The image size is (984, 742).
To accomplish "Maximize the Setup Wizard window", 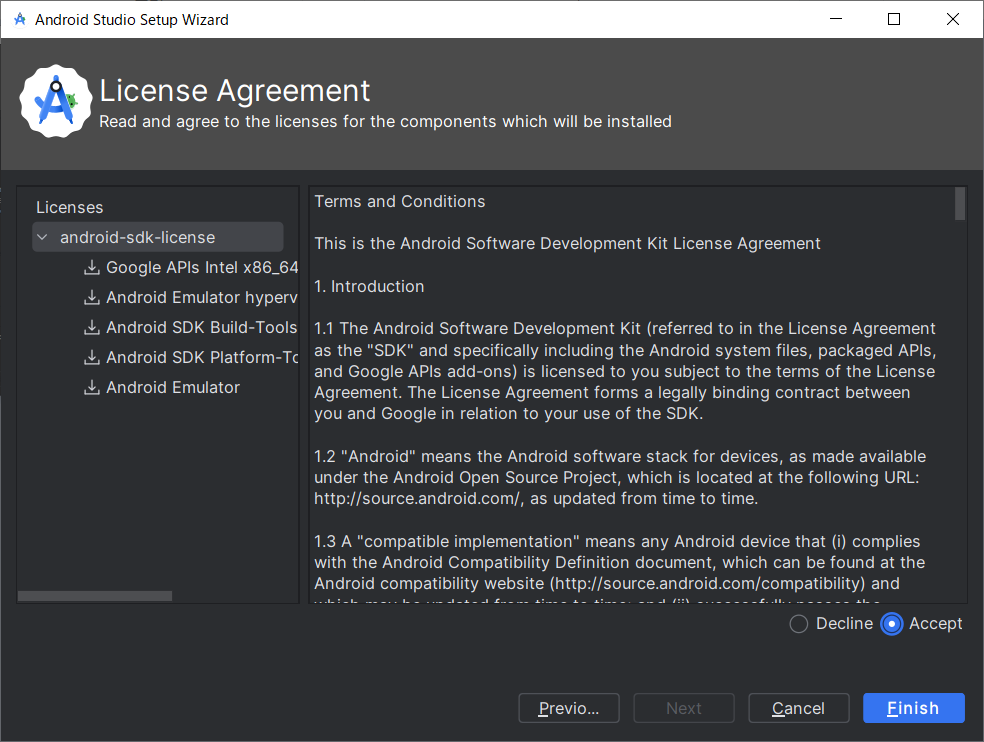I will pos(894,19).
